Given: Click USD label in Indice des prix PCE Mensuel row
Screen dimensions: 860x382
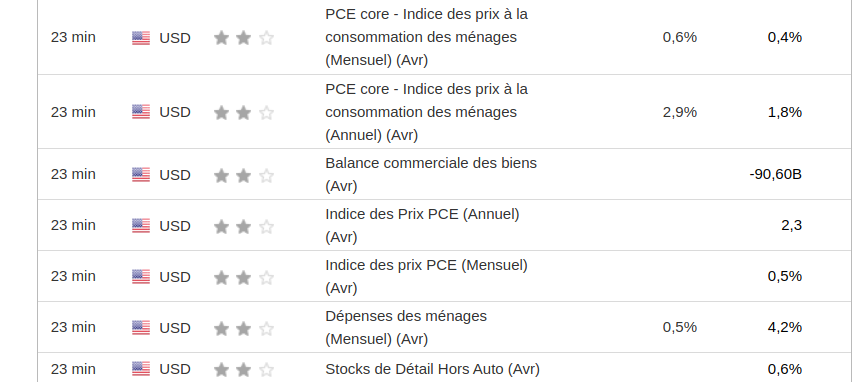Looking at the screenshot, I should pos(175,277).
